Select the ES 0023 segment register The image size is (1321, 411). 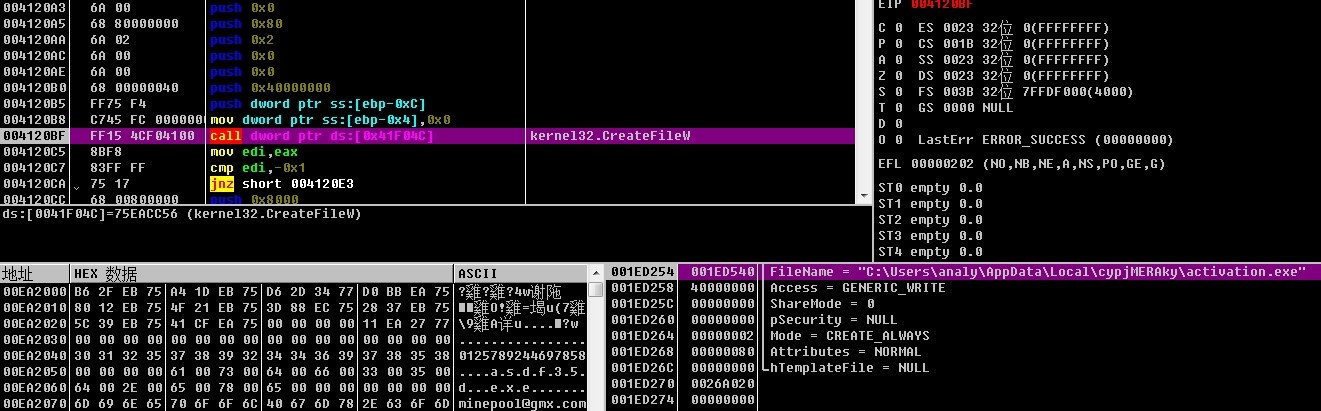tap(1013, 28)
